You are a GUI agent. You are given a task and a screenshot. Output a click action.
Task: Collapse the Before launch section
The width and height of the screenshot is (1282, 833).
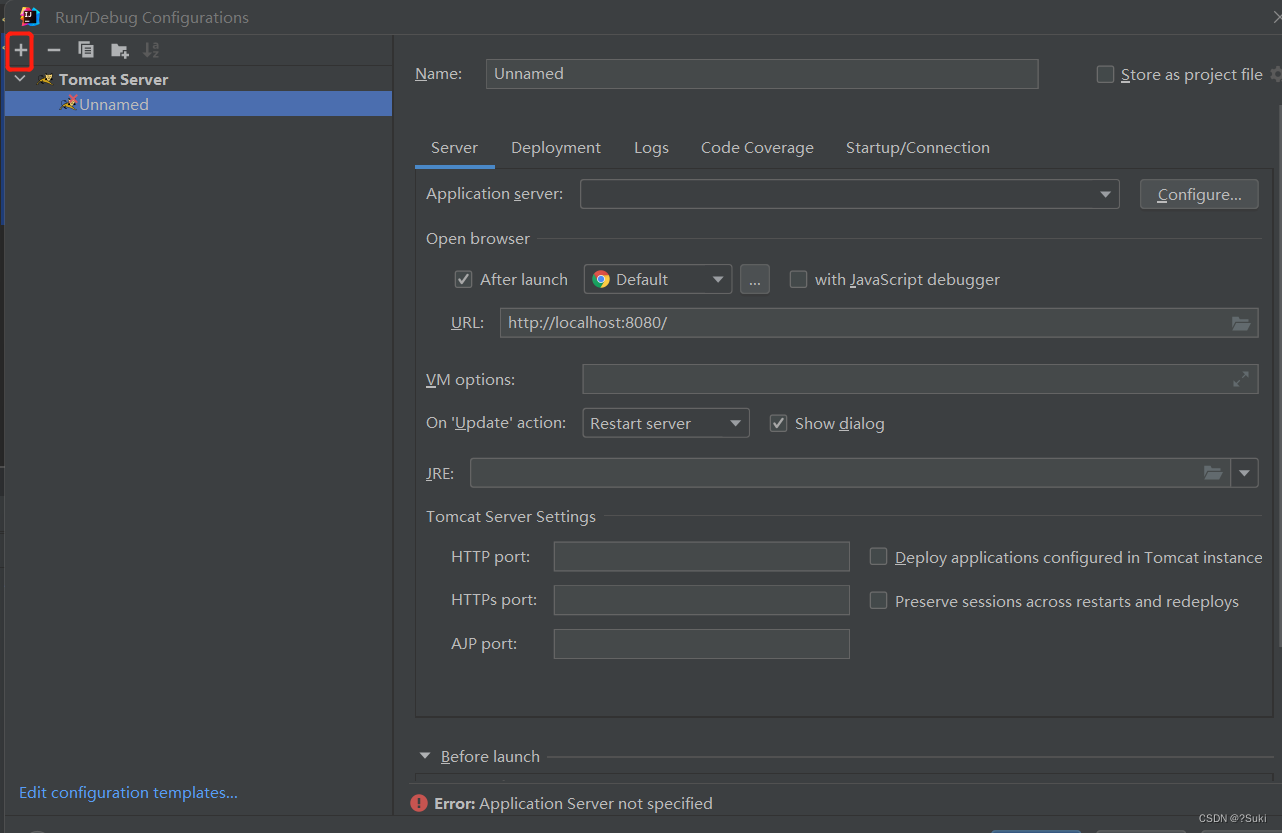click(x=425, y=756)
